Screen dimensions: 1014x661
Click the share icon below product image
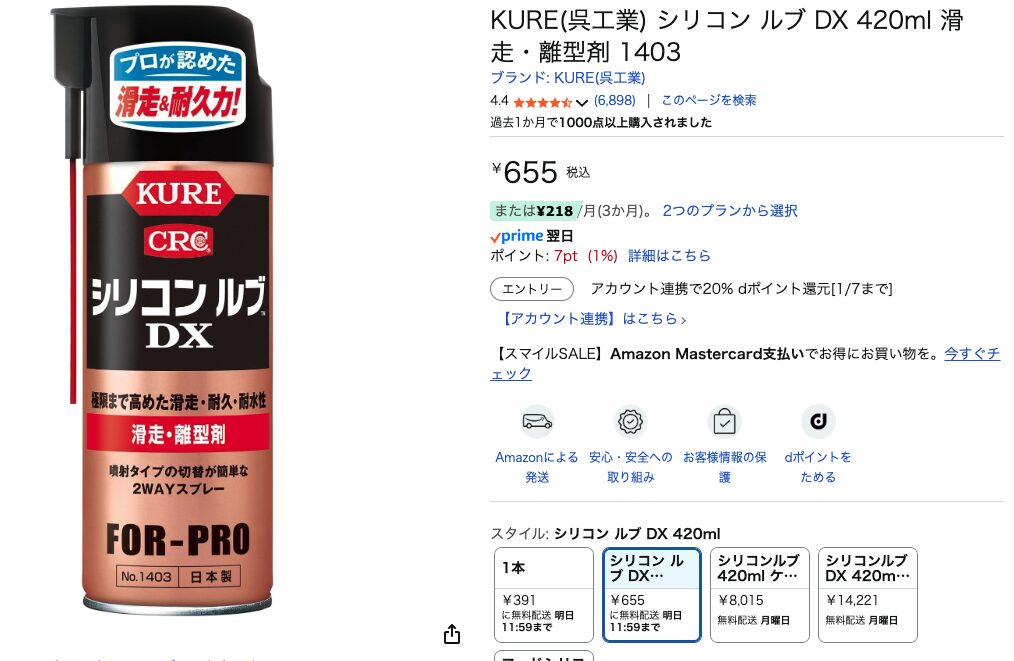(x=452, y=634)
